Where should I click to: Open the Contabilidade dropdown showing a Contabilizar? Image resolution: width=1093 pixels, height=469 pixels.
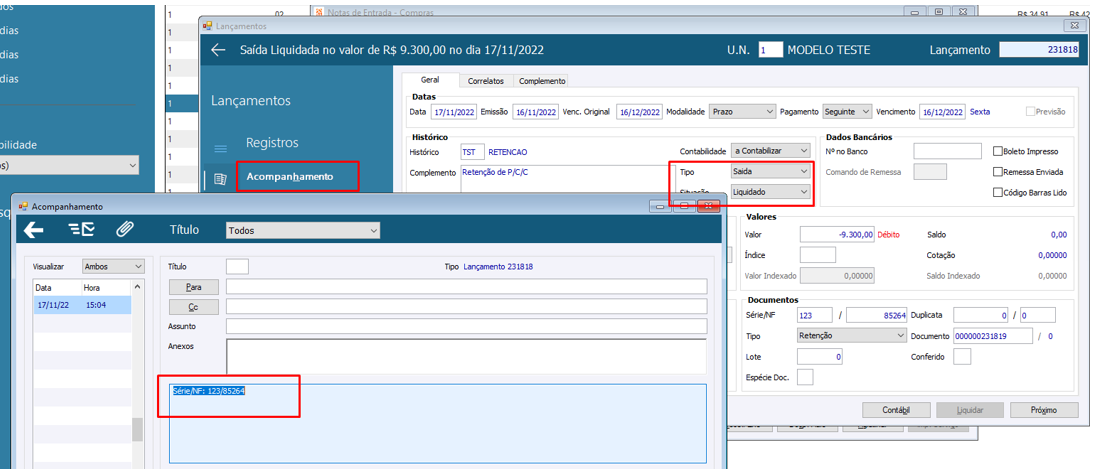771,151
